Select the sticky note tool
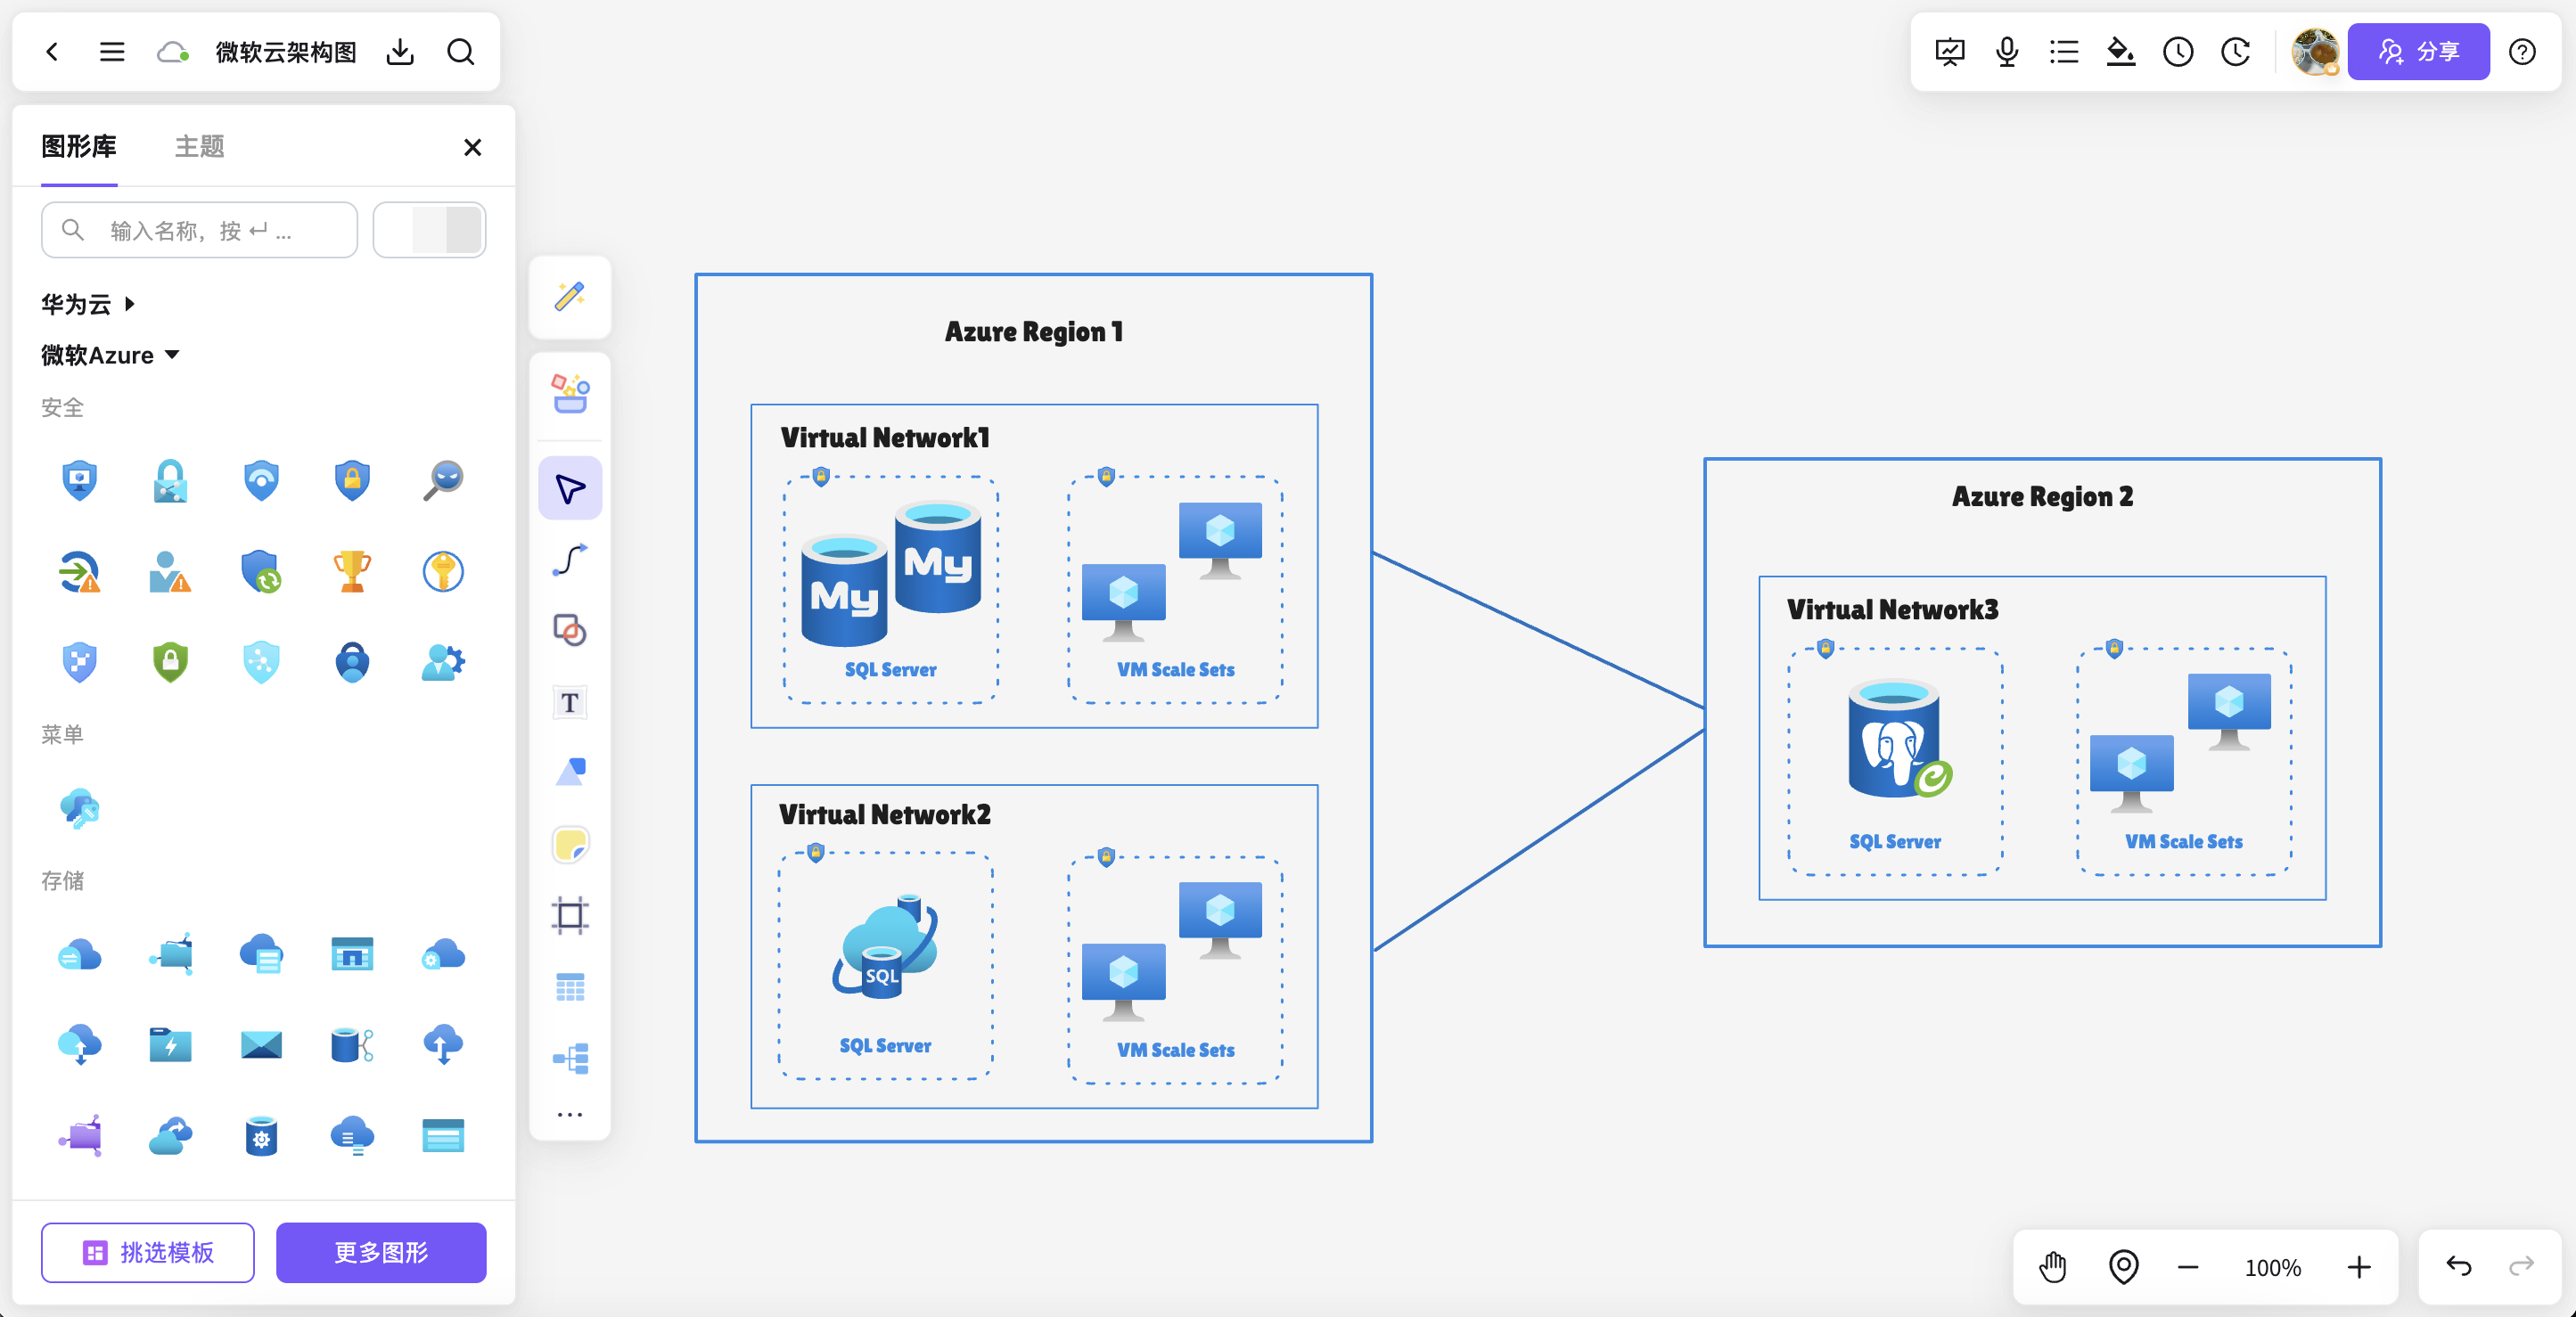The height and width of the screenshot is (1317, 2576). pyautogui.click(x=570, y=844)
